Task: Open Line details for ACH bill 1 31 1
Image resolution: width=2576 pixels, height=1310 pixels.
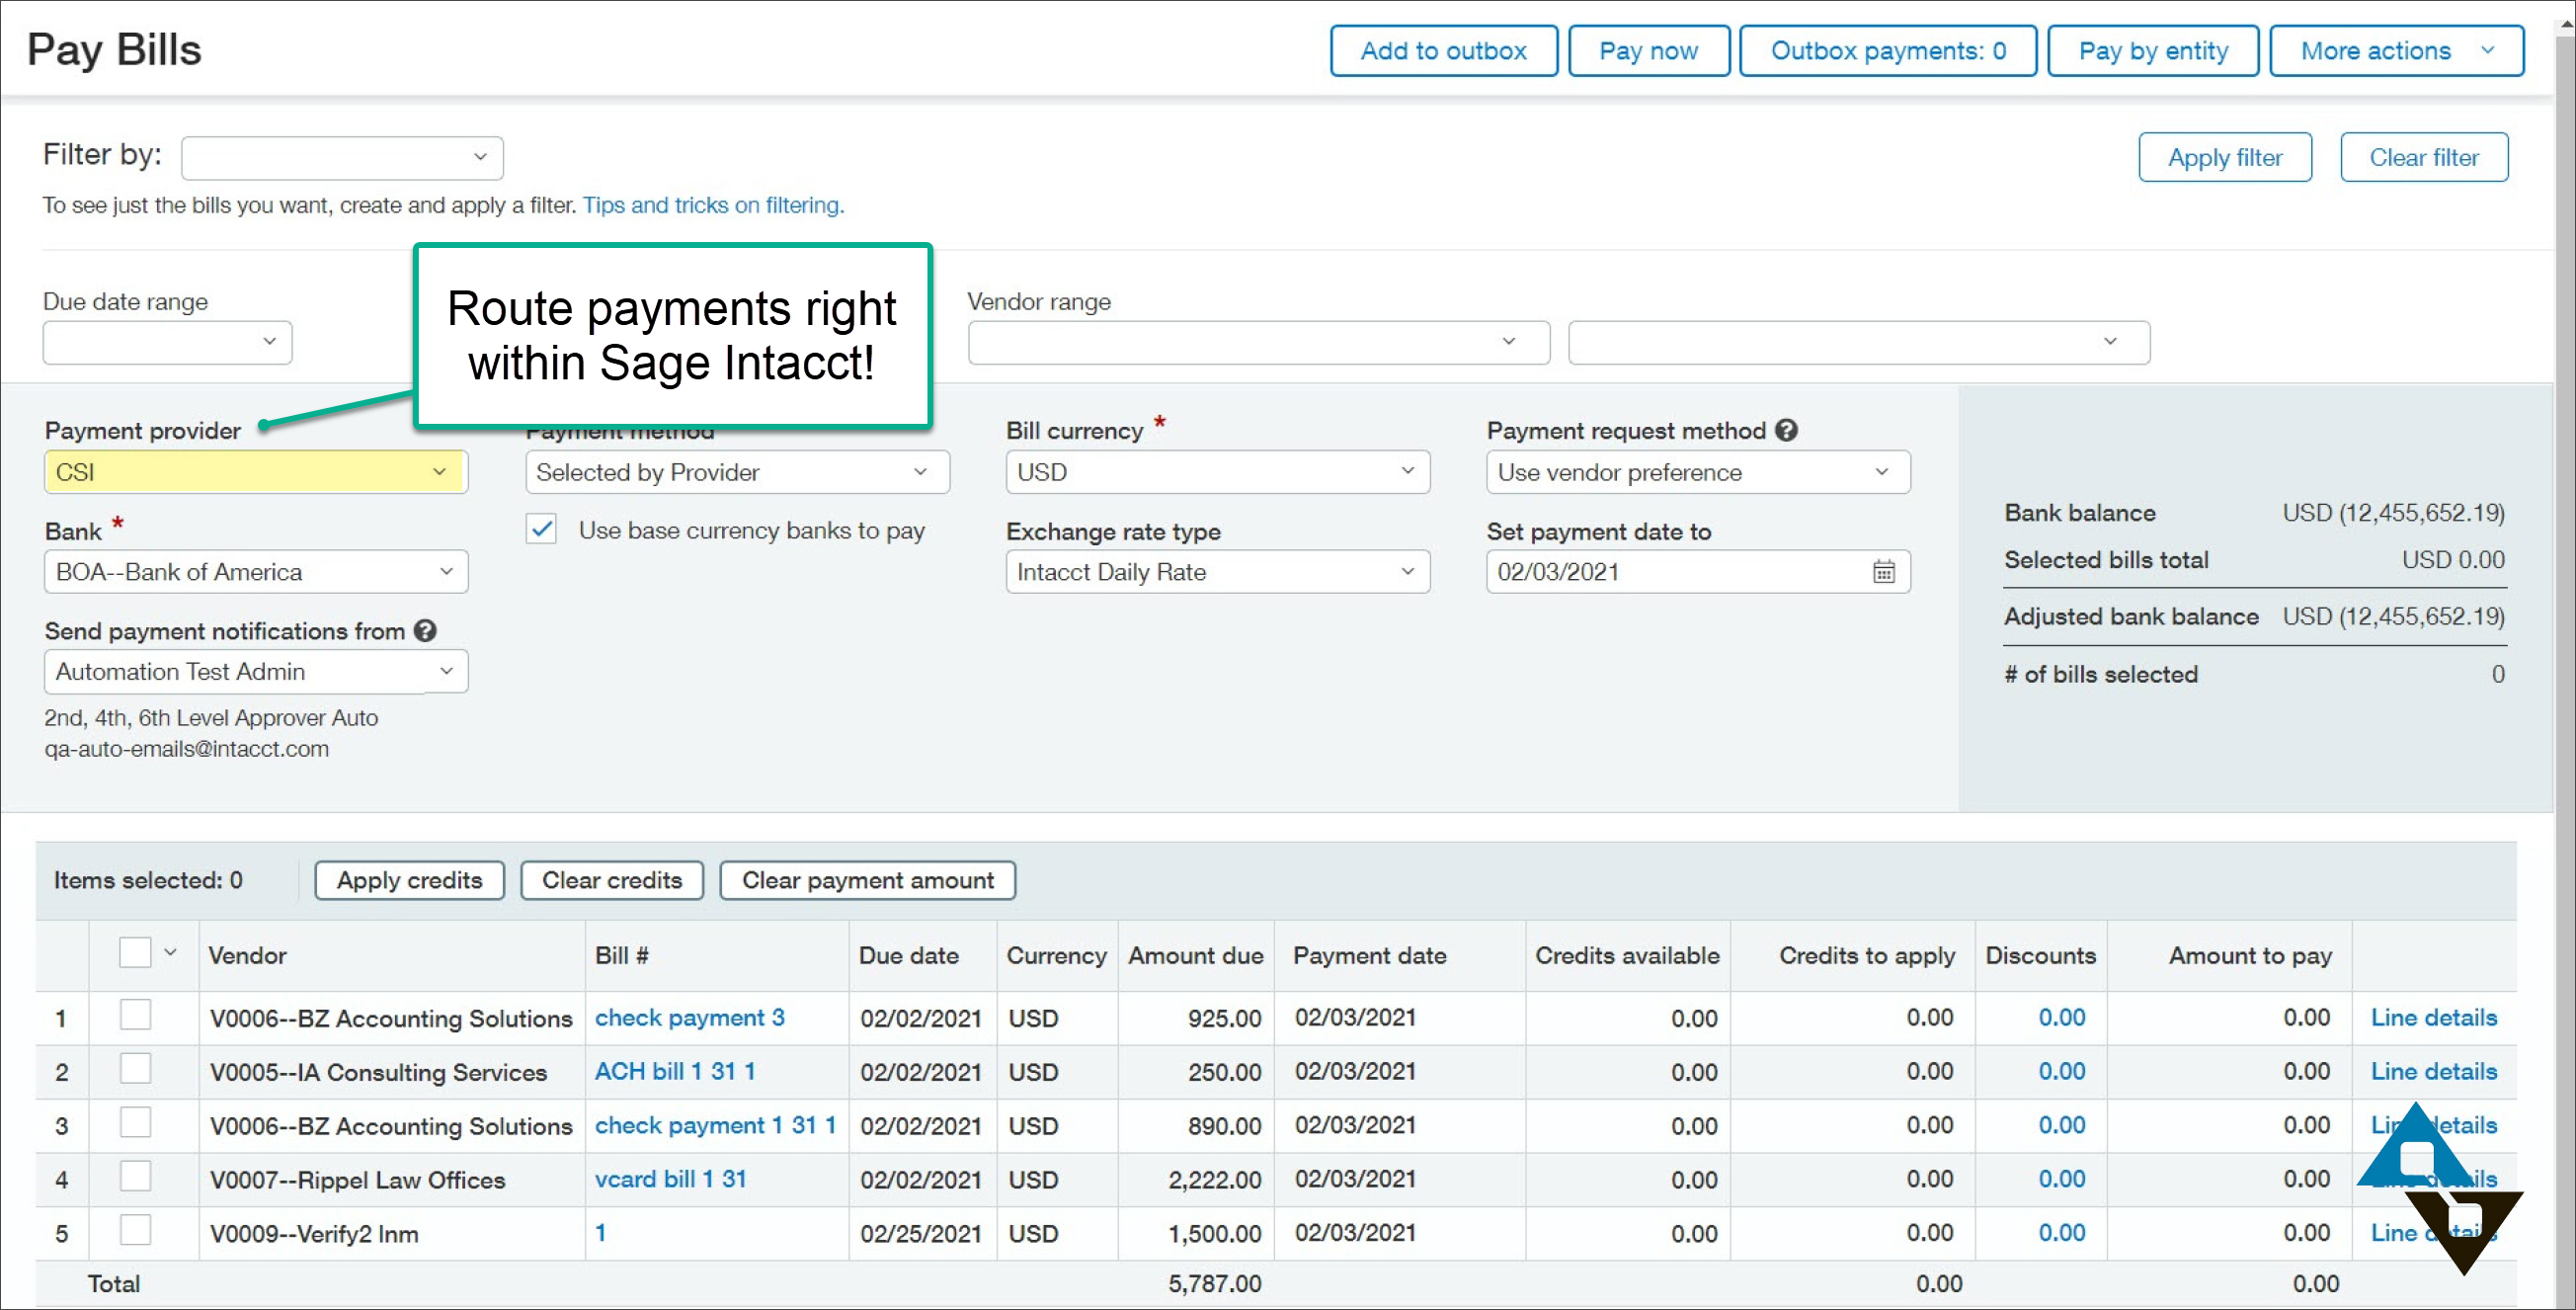Action: click(2433, 1071)
